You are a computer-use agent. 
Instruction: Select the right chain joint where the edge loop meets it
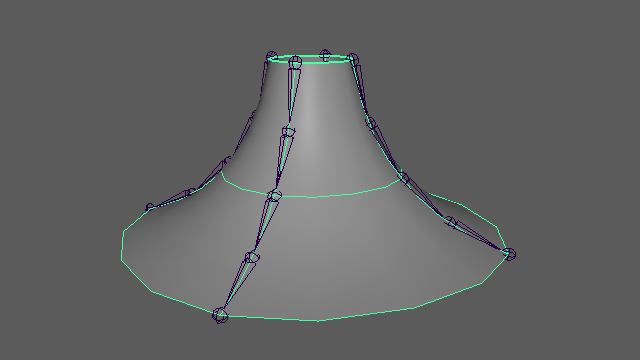(x=404, y=177)
